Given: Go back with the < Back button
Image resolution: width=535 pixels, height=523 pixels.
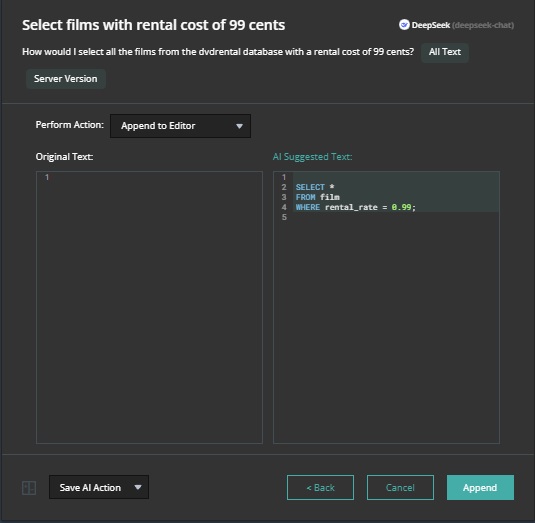Looking at the screenshot, I should [320, 488].
